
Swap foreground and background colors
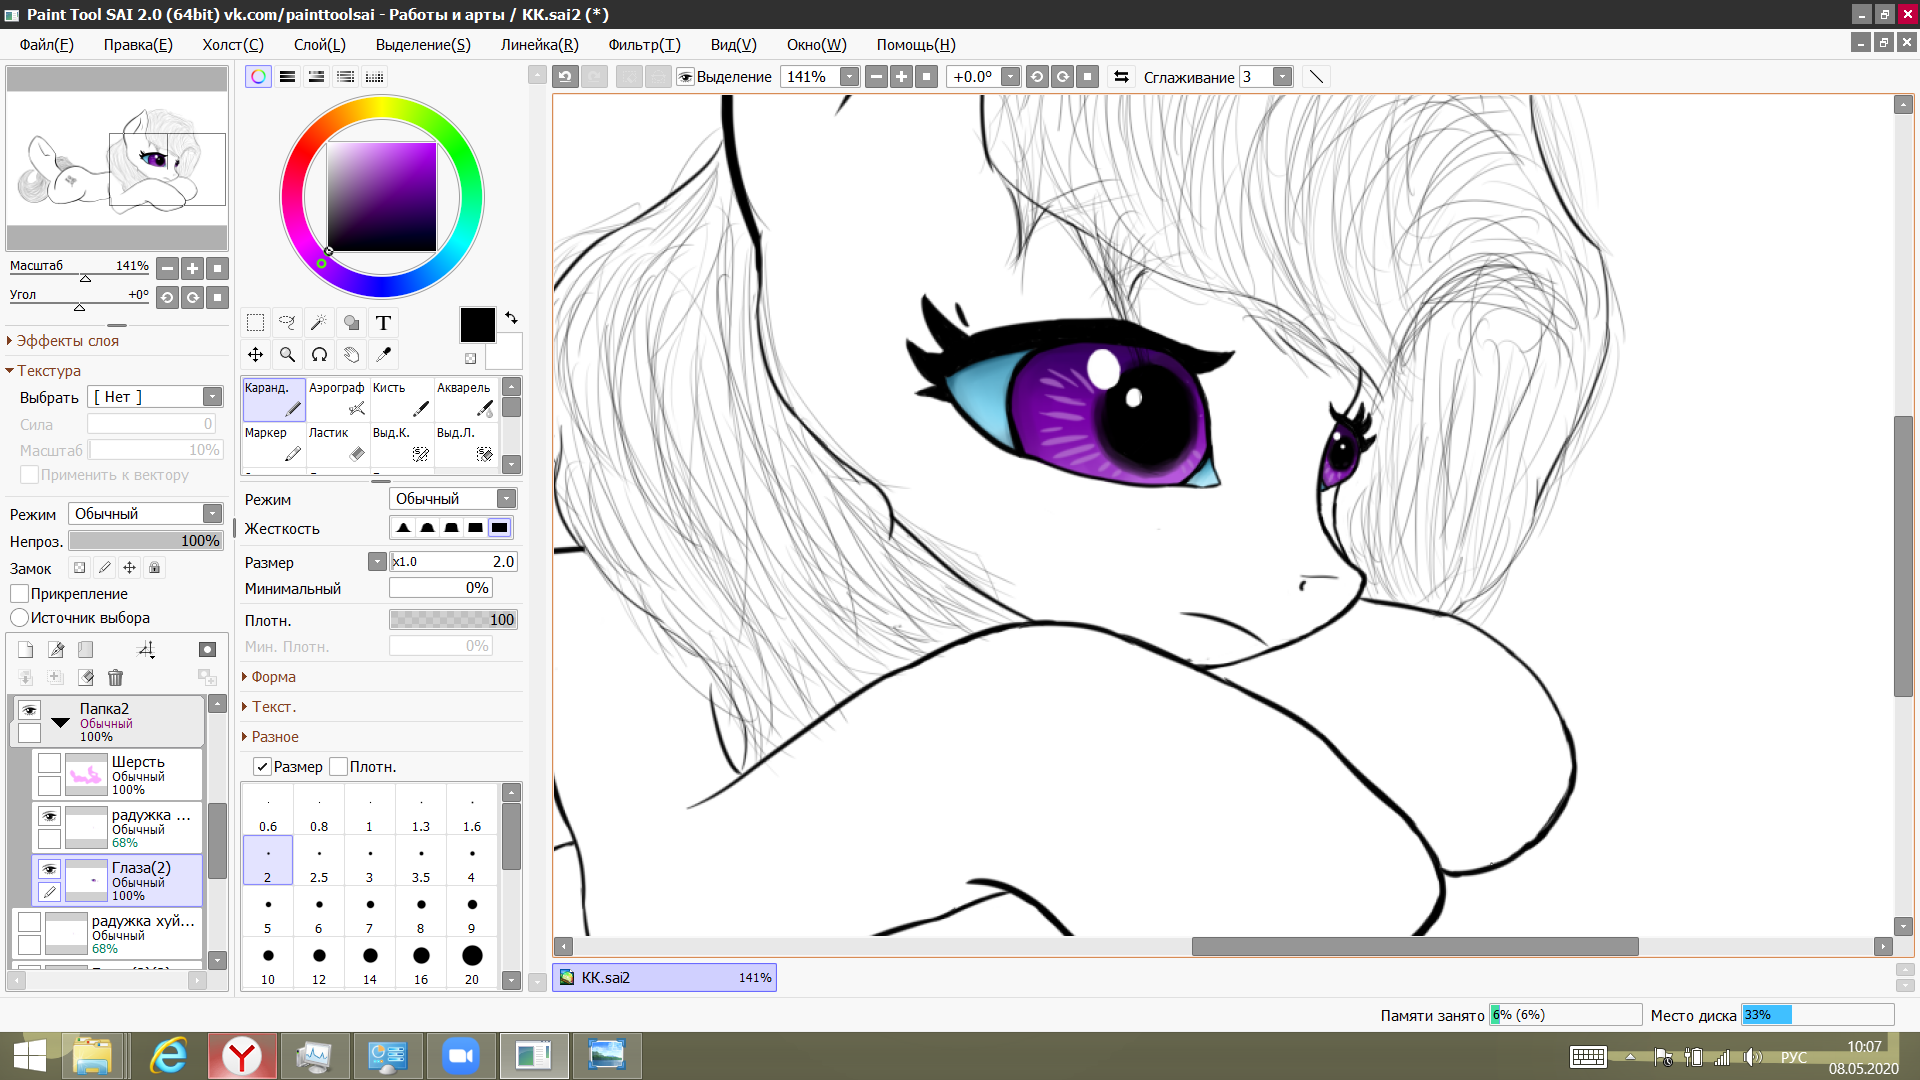[511, 318]
